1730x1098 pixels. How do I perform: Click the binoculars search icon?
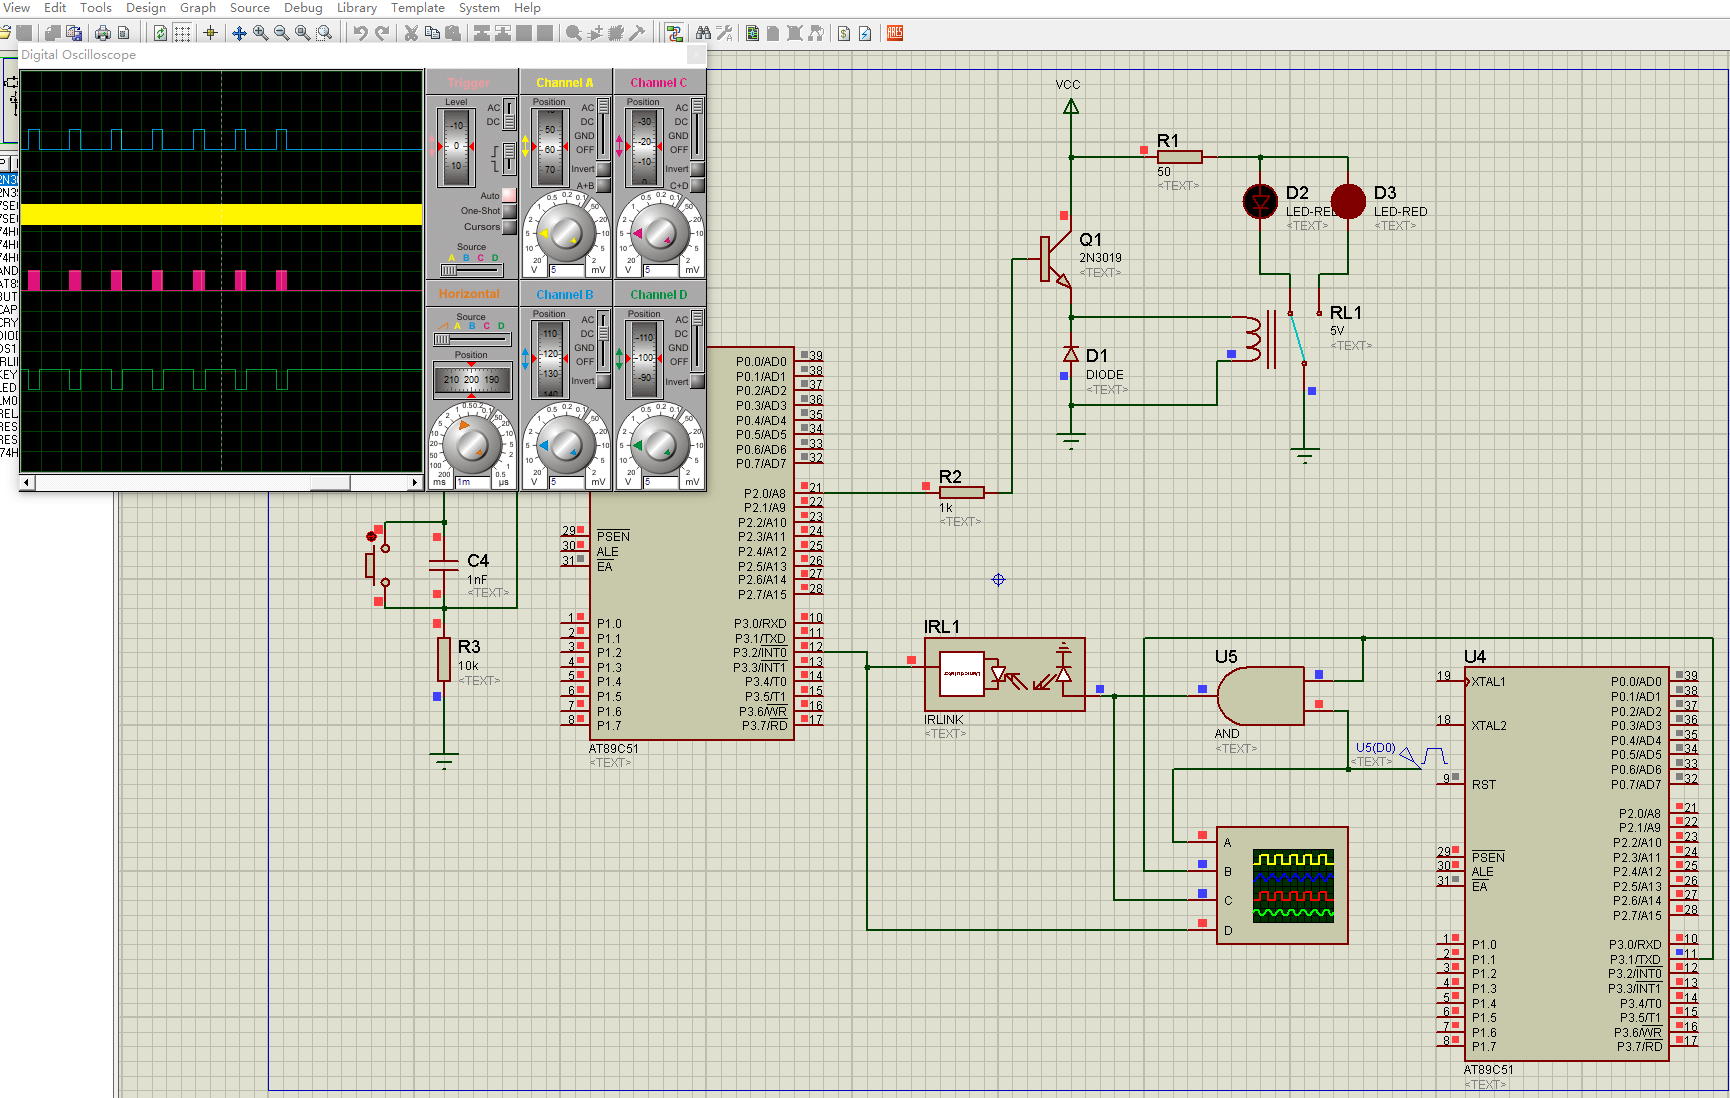click(703, 33)
